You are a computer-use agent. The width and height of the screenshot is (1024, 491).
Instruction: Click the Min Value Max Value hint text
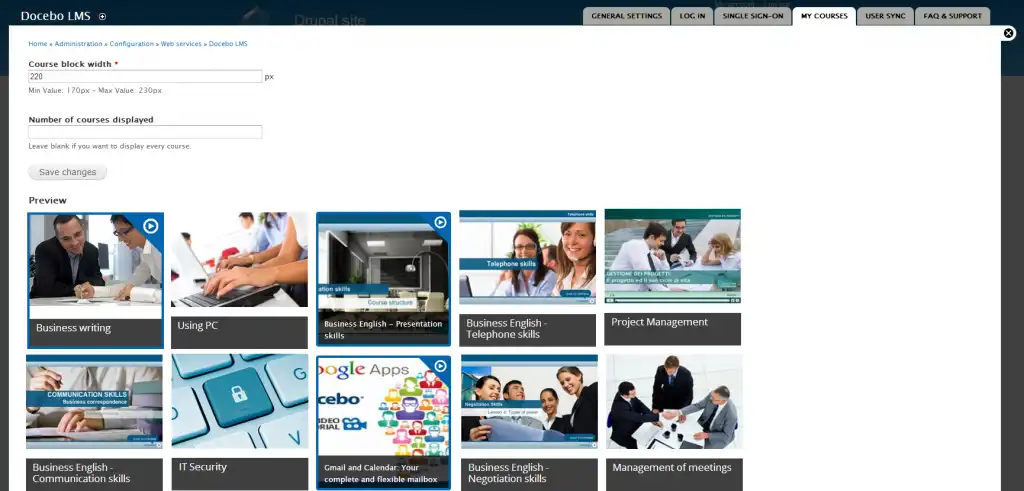[x=95, y=91]
